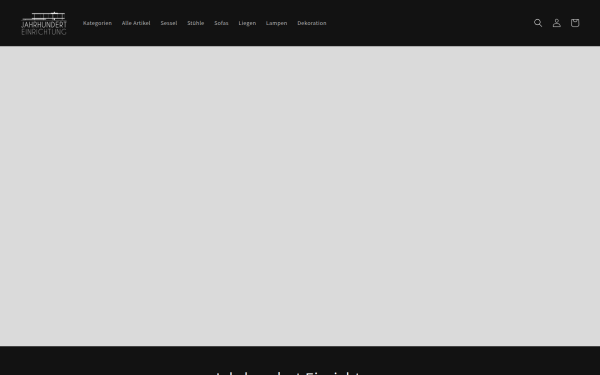Image resolution: width=600 pixels, height=375 pixels.
Task: Open the Sofas menu item
Action: pyautogui.click(x=221, y=23)
